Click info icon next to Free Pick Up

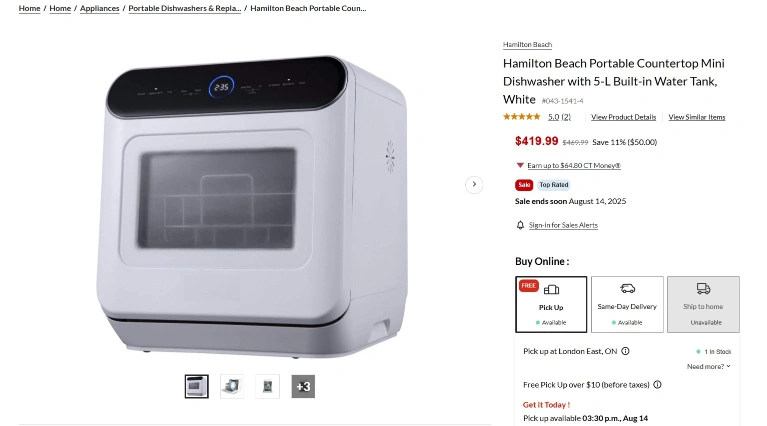(657, 385)
